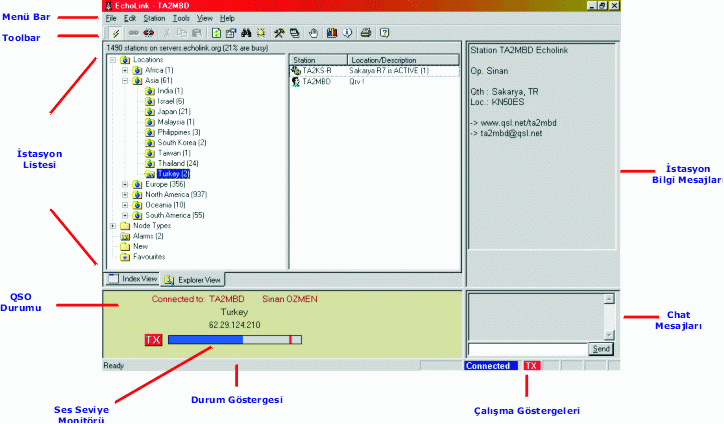Image resolution: width=724 pixels, height=424 pixels.
Task: Click 'Sakarya R7 is ACTIVE (1)' description
Action: tap(389, 71)
